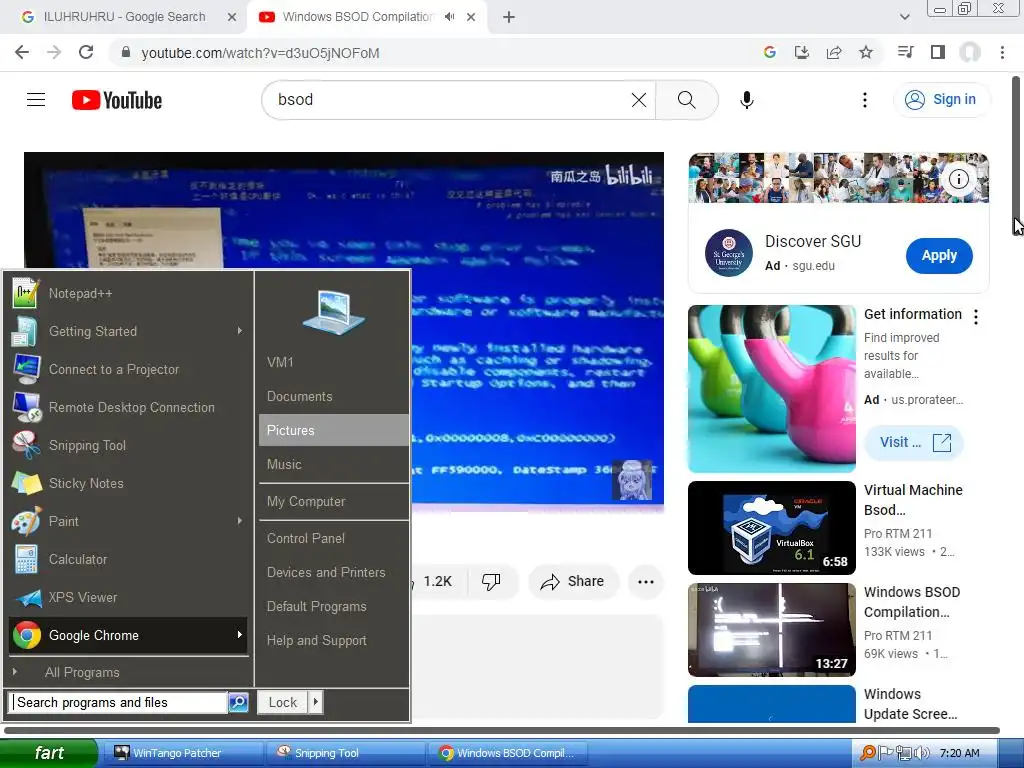Select Google Chrome in Start menu
1024x768 pixels.
[128, 635]
